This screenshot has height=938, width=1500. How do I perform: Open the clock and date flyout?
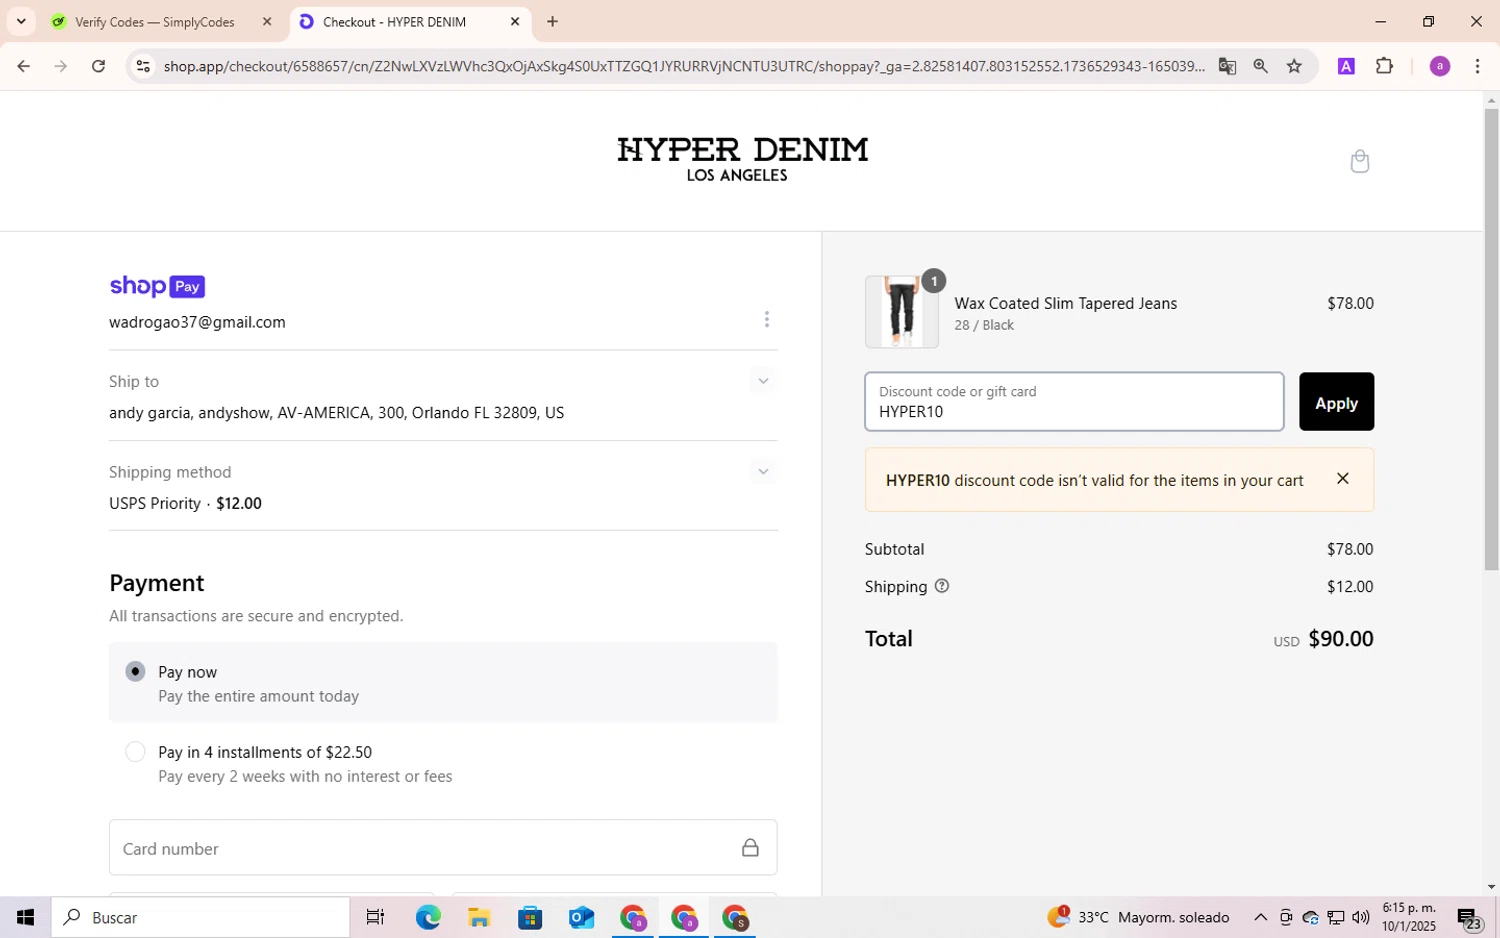coord(1409,917)
